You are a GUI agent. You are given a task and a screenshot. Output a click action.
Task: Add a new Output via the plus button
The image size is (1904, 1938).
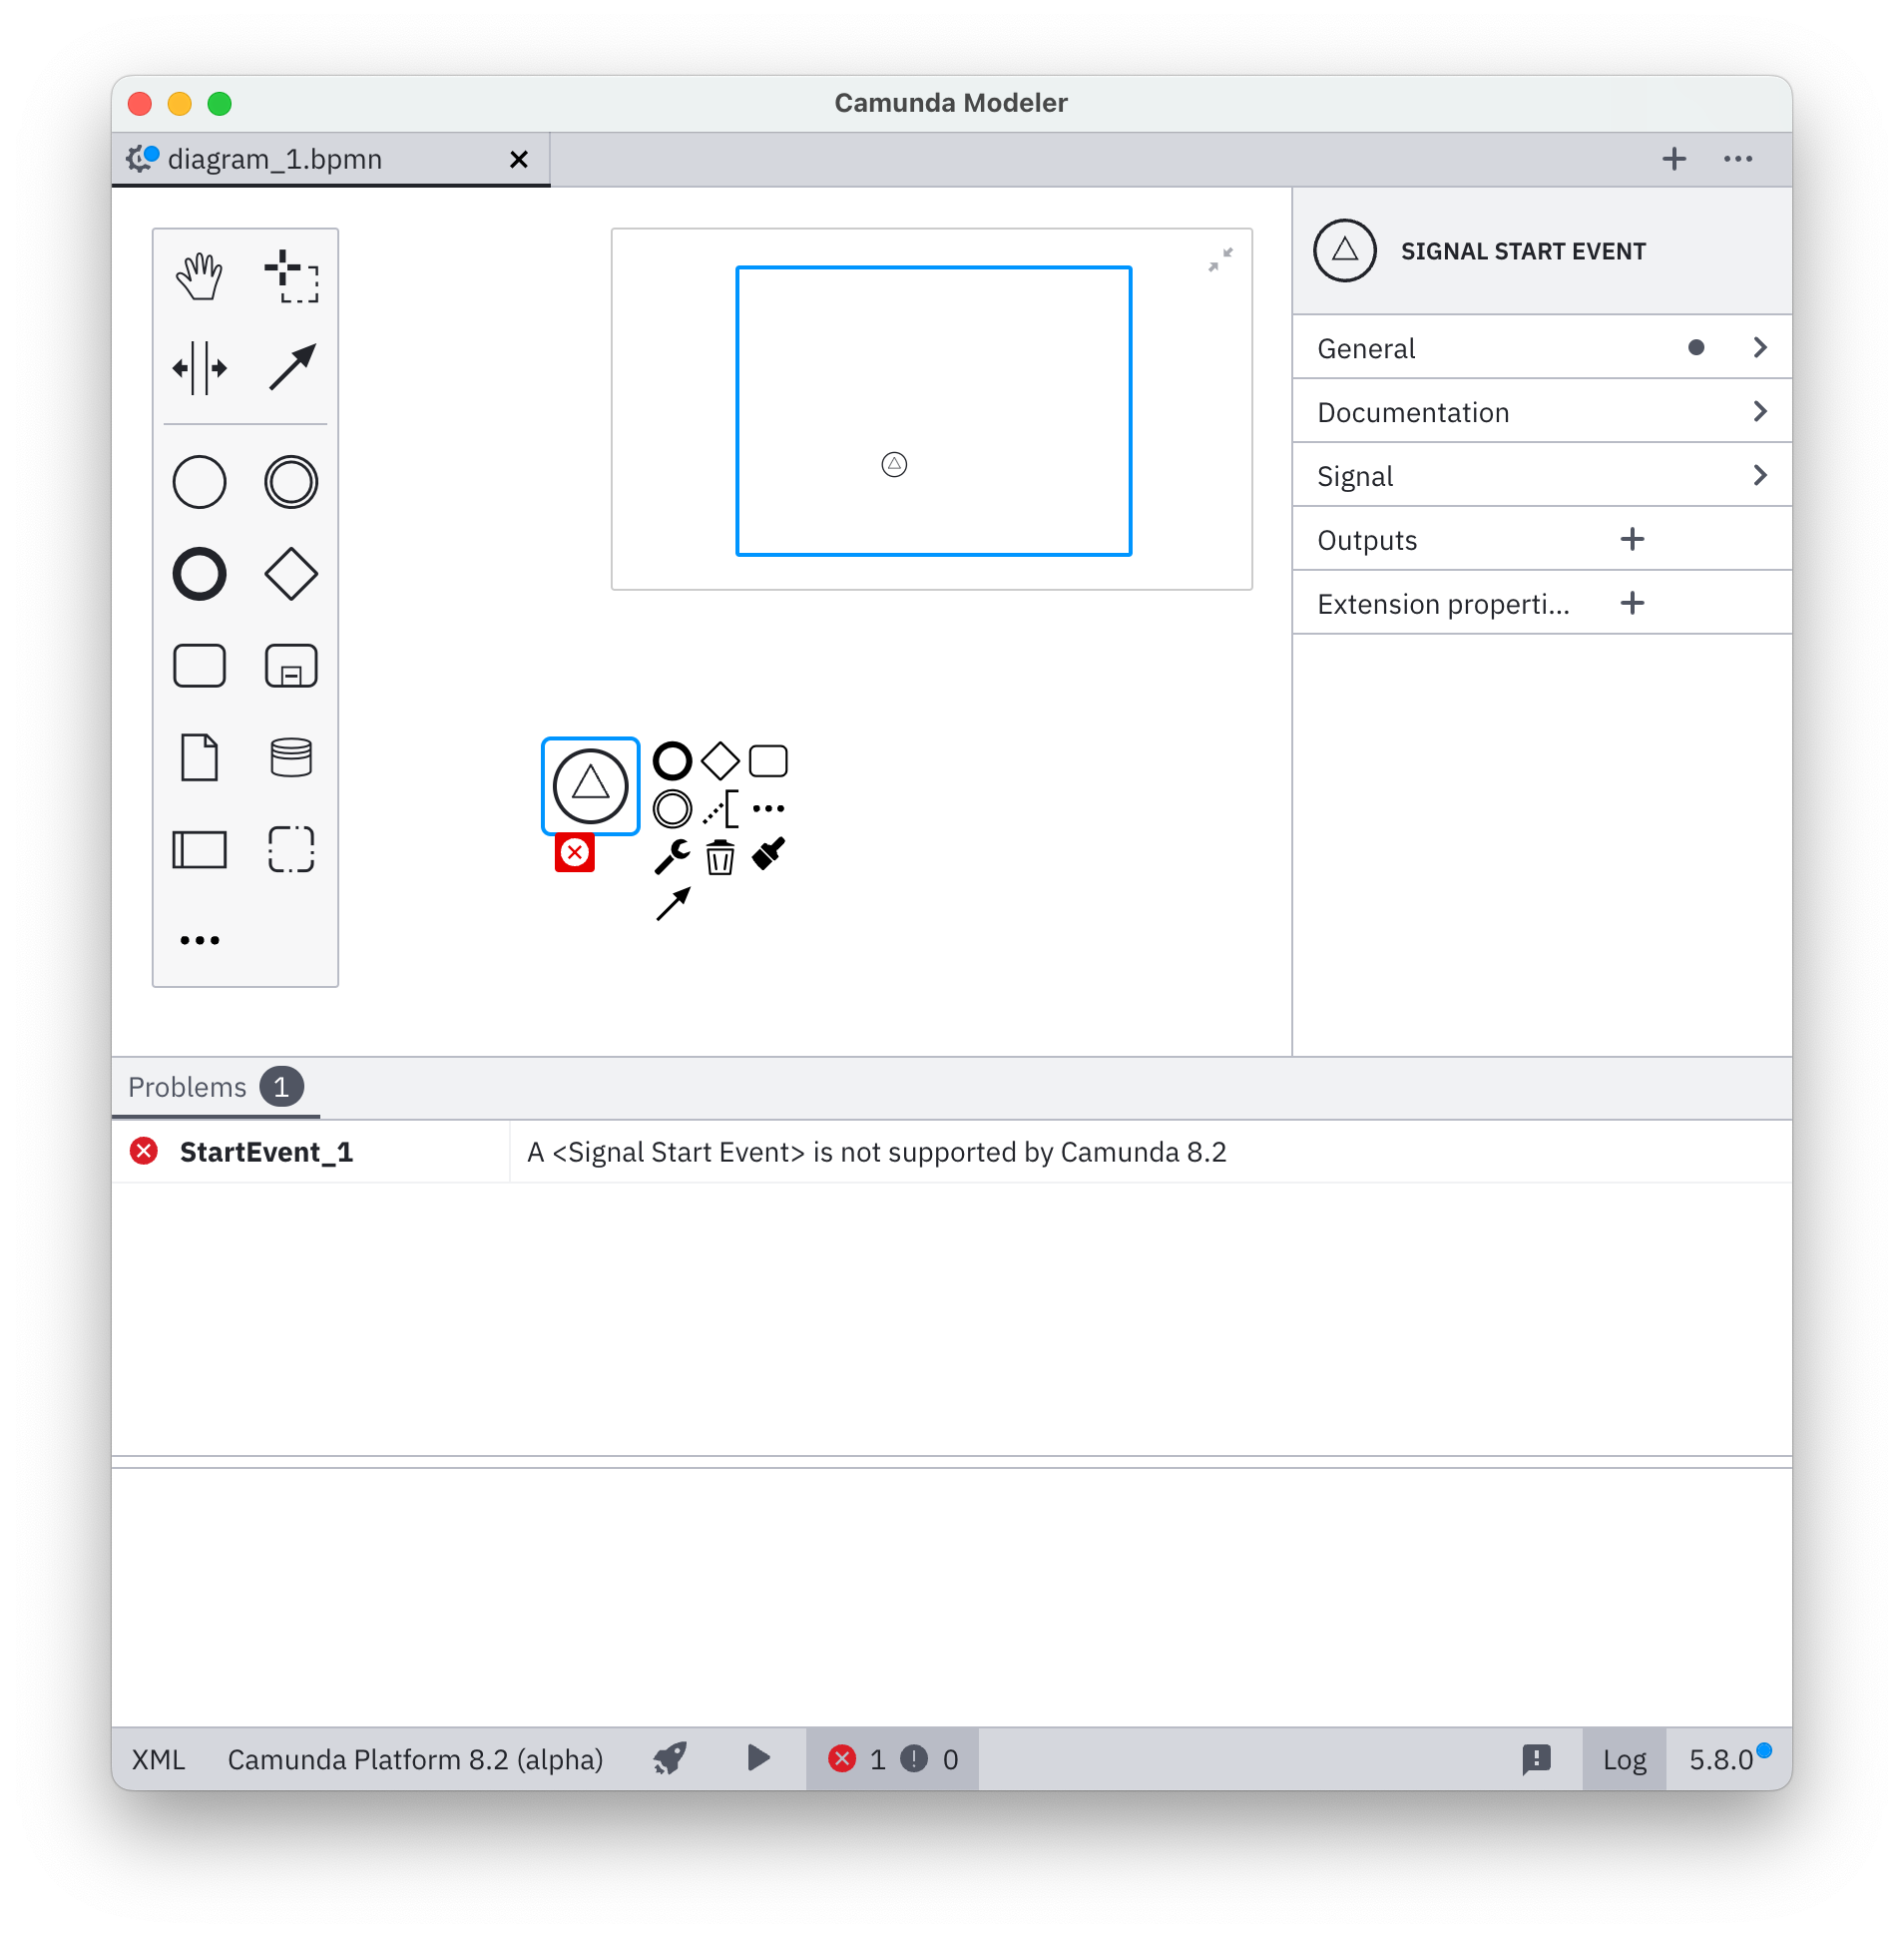click(1631, 539)
